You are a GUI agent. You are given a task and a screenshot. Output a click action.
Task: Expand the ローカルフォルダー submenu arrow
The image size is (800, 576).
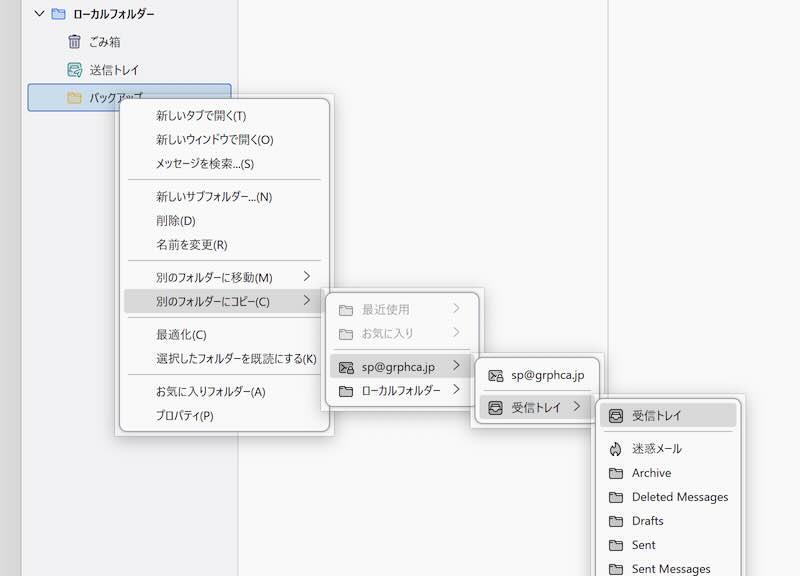pyautogui.click(x=456, y=390)
